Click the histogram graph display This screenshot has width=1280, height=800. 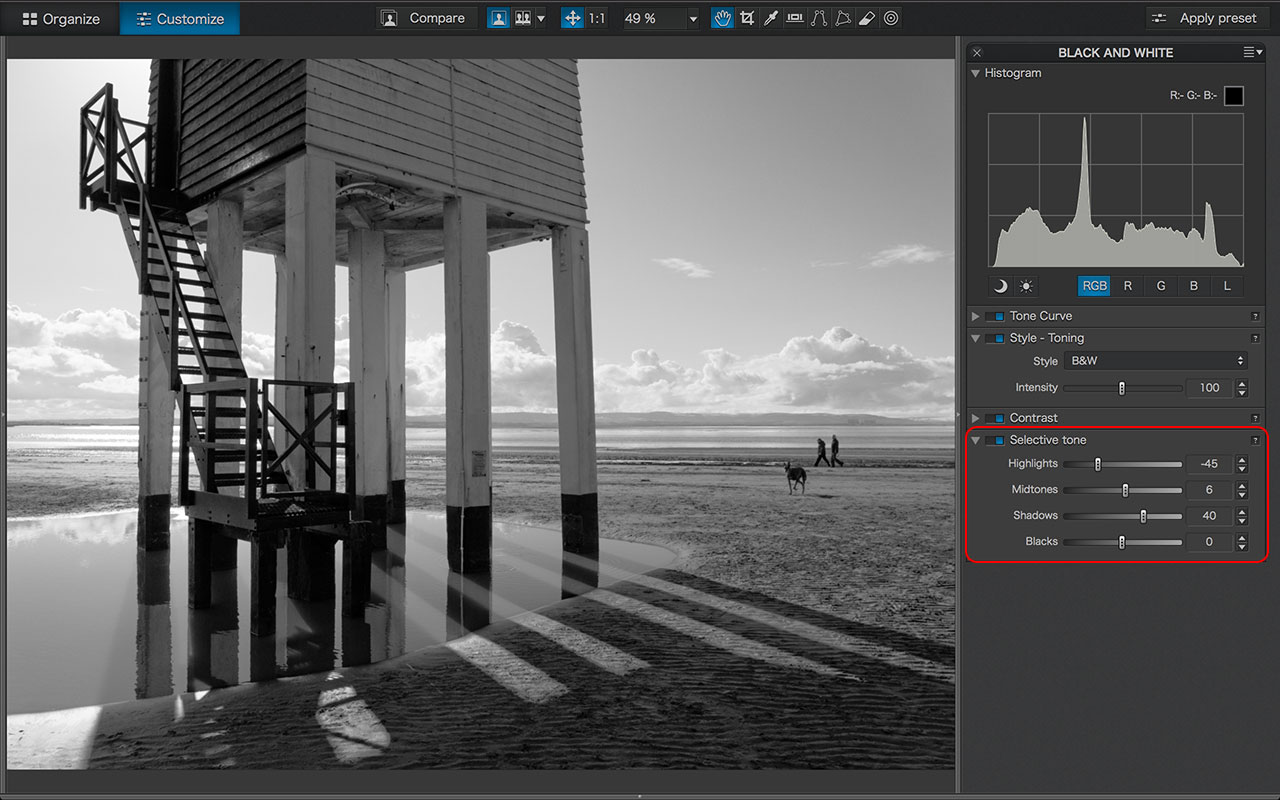(x=1116, y=190)
